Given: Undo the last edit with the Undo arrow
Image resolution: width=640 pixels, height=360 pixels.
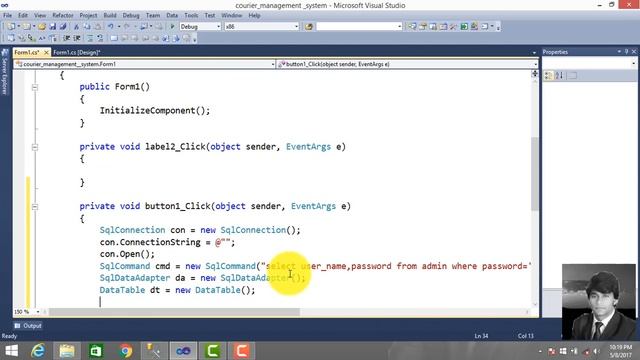Looking at the screenshot, I should (x=111, y=27).
